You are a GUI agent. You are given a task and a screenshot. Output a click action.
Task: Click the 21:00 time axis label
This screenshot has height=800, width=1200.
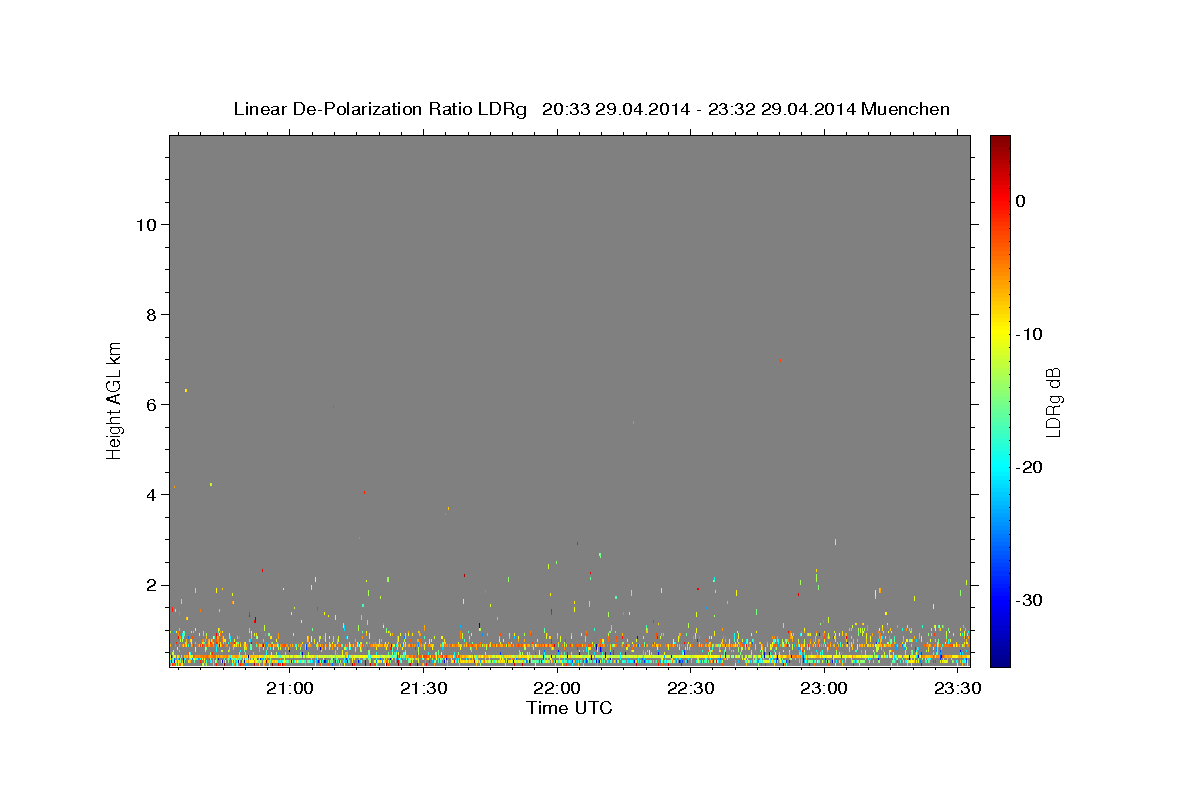[x=290, y=689]
